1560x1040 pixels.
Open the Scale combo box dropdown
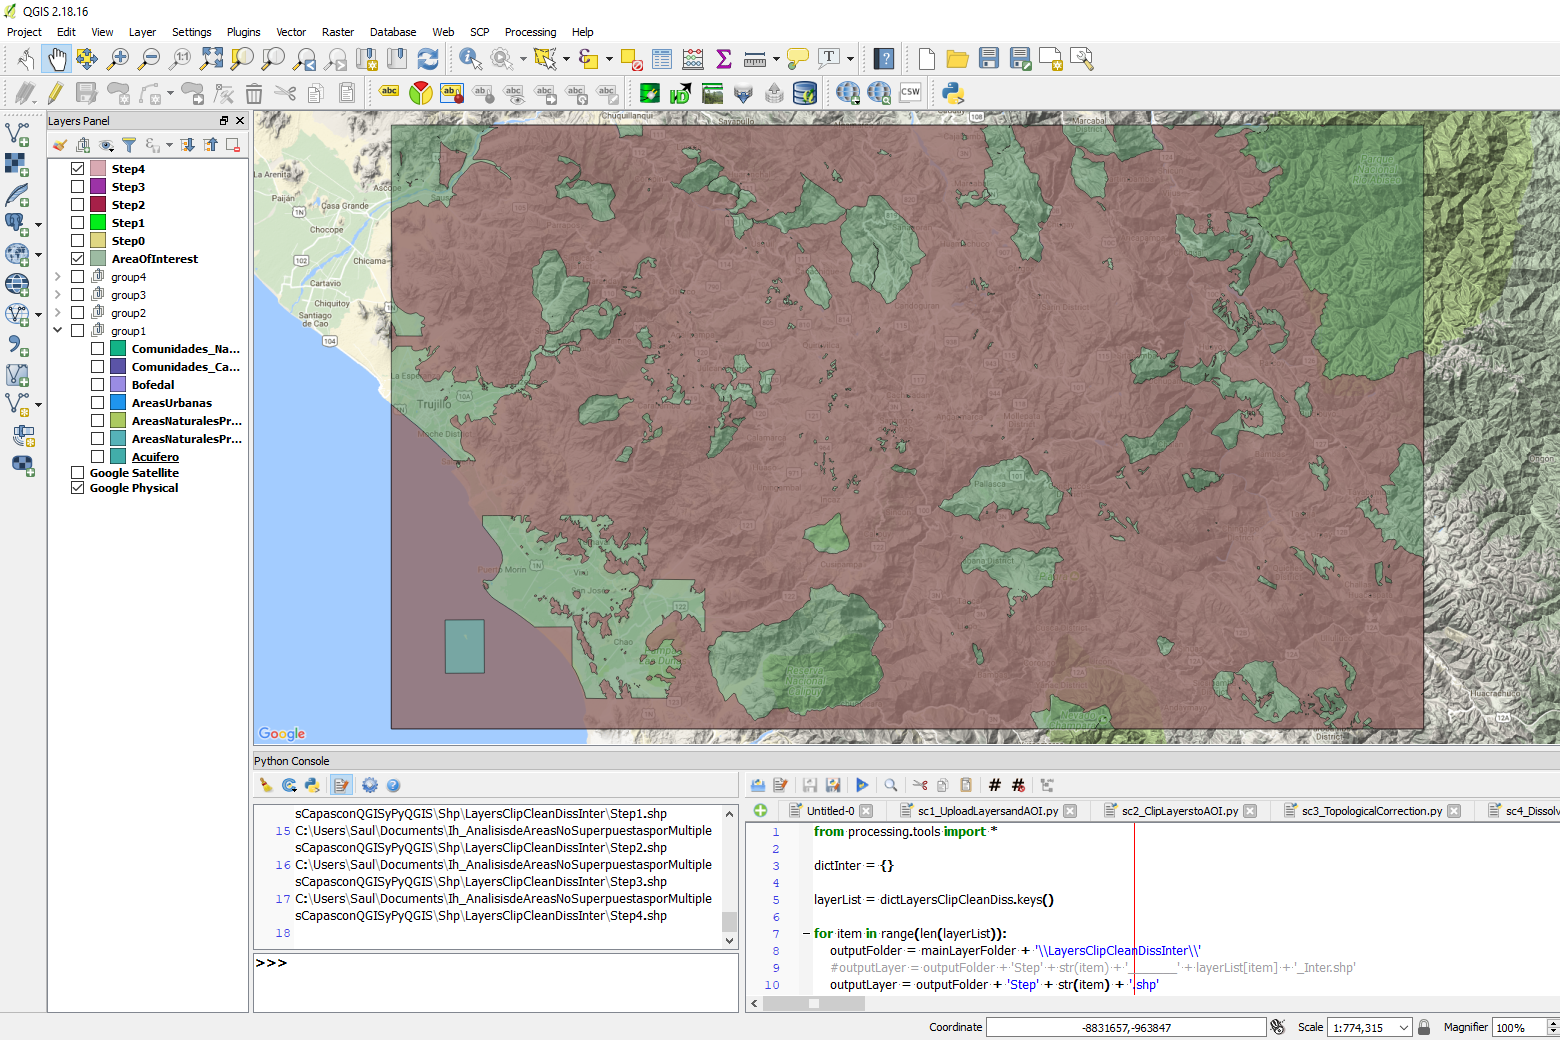pos(1404,1027)
